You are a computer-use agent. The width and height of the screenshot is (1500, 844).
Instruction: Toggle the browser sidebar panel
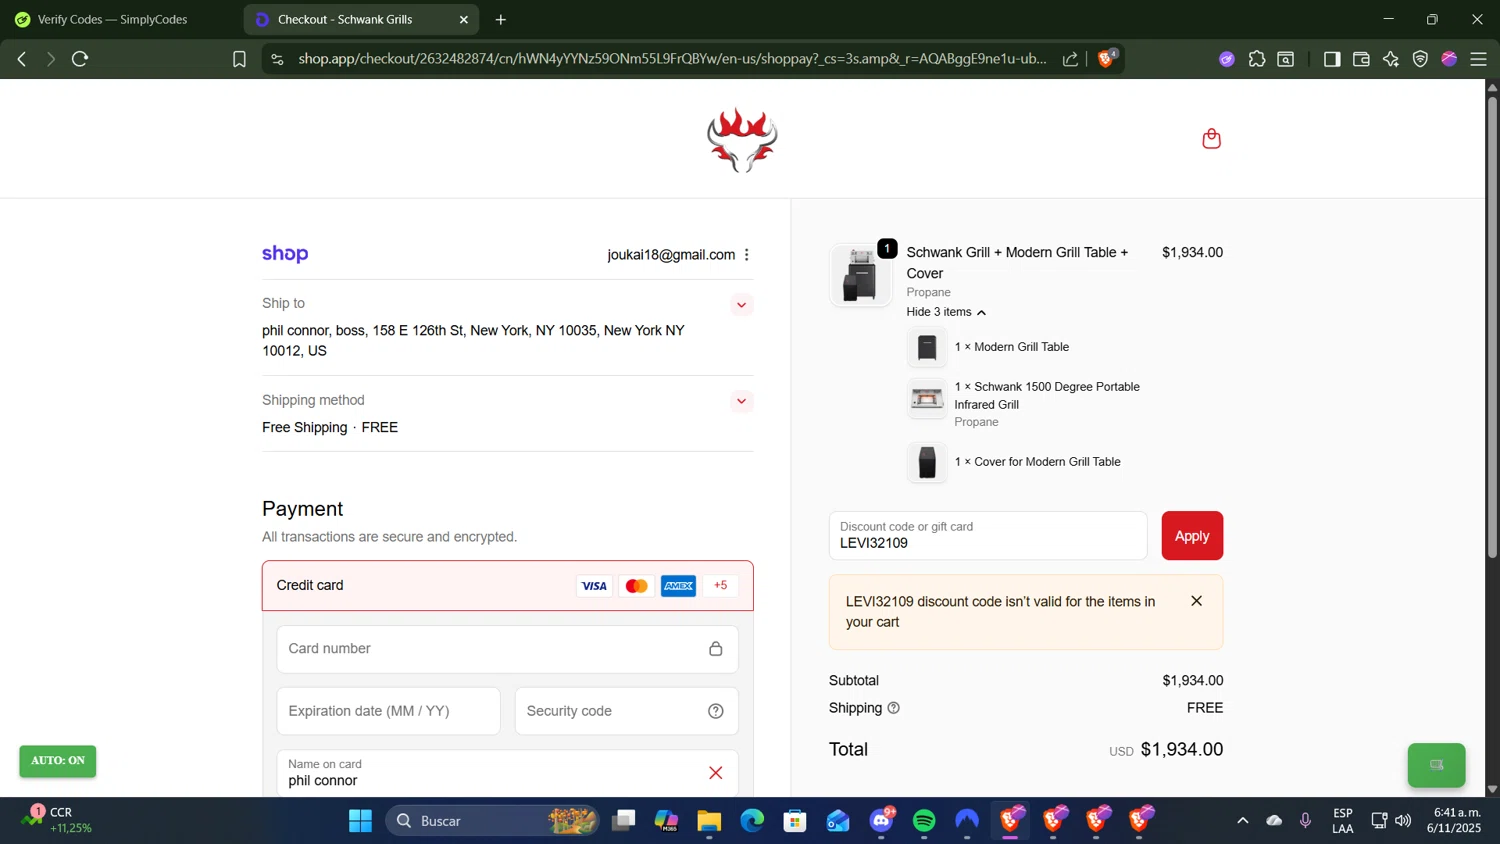click(1332, 59)
